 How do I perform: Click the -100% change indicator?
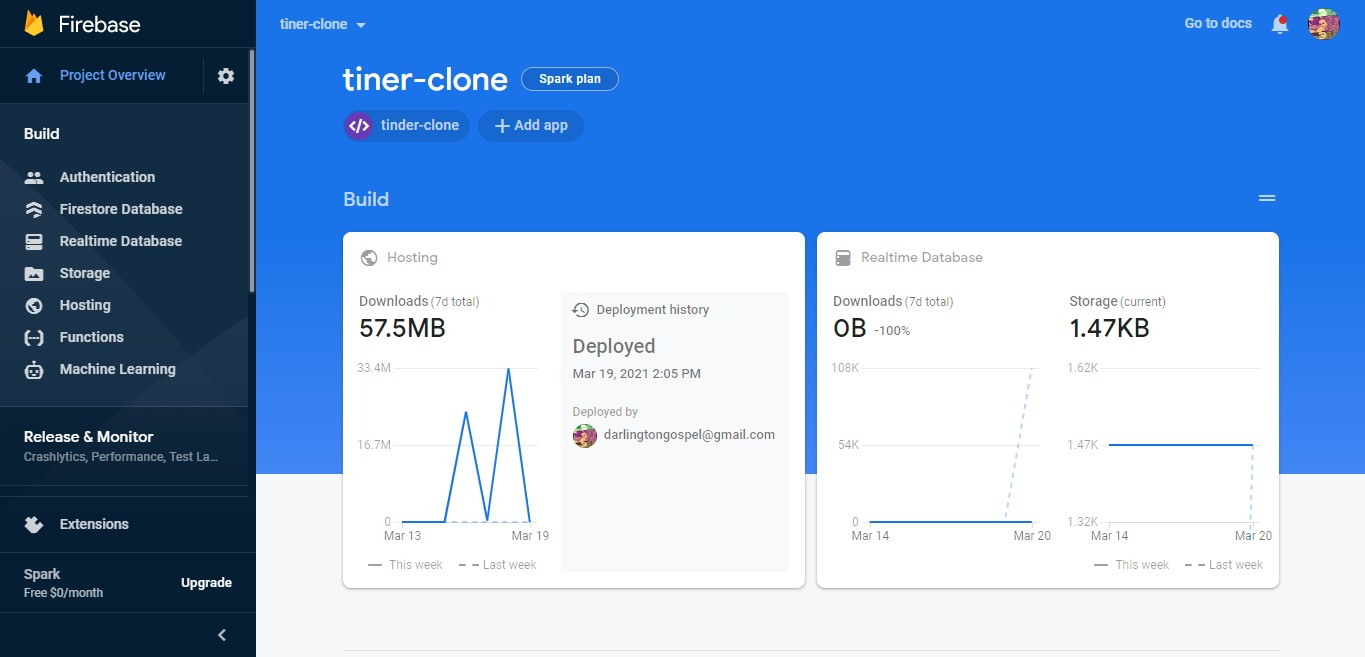point(892,331)
